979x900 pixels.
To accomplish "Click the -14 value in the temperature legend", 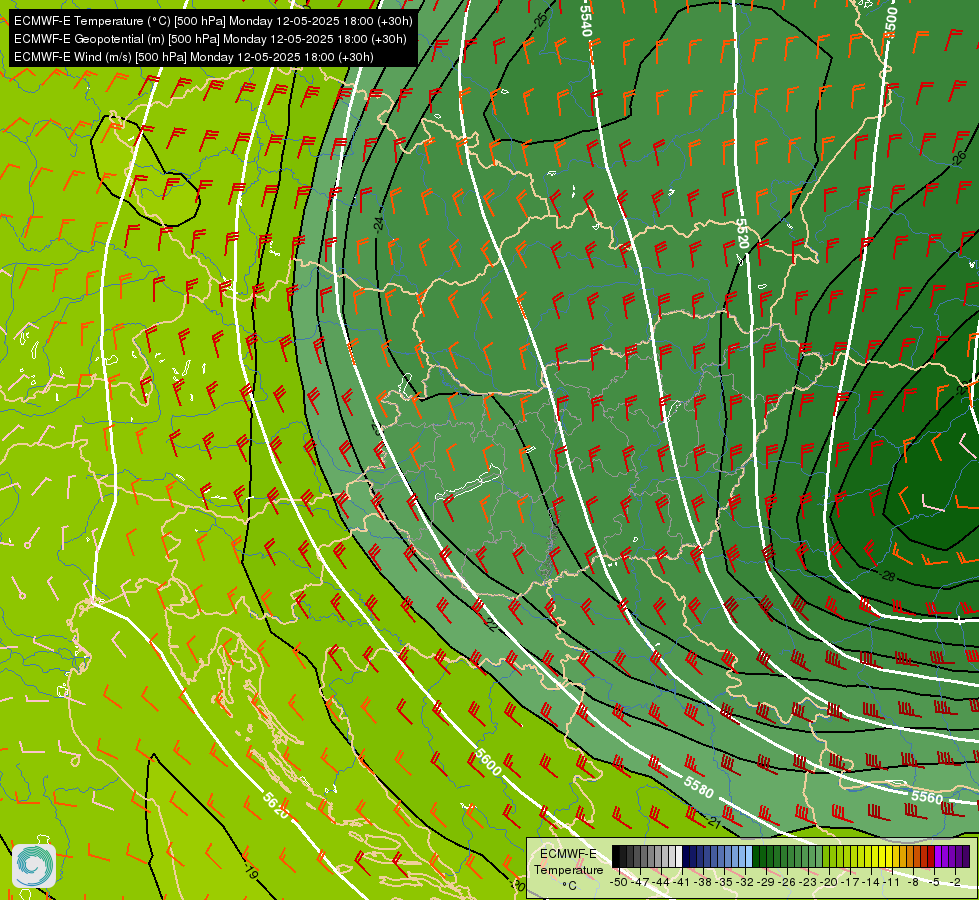I will tap(872, 882).
